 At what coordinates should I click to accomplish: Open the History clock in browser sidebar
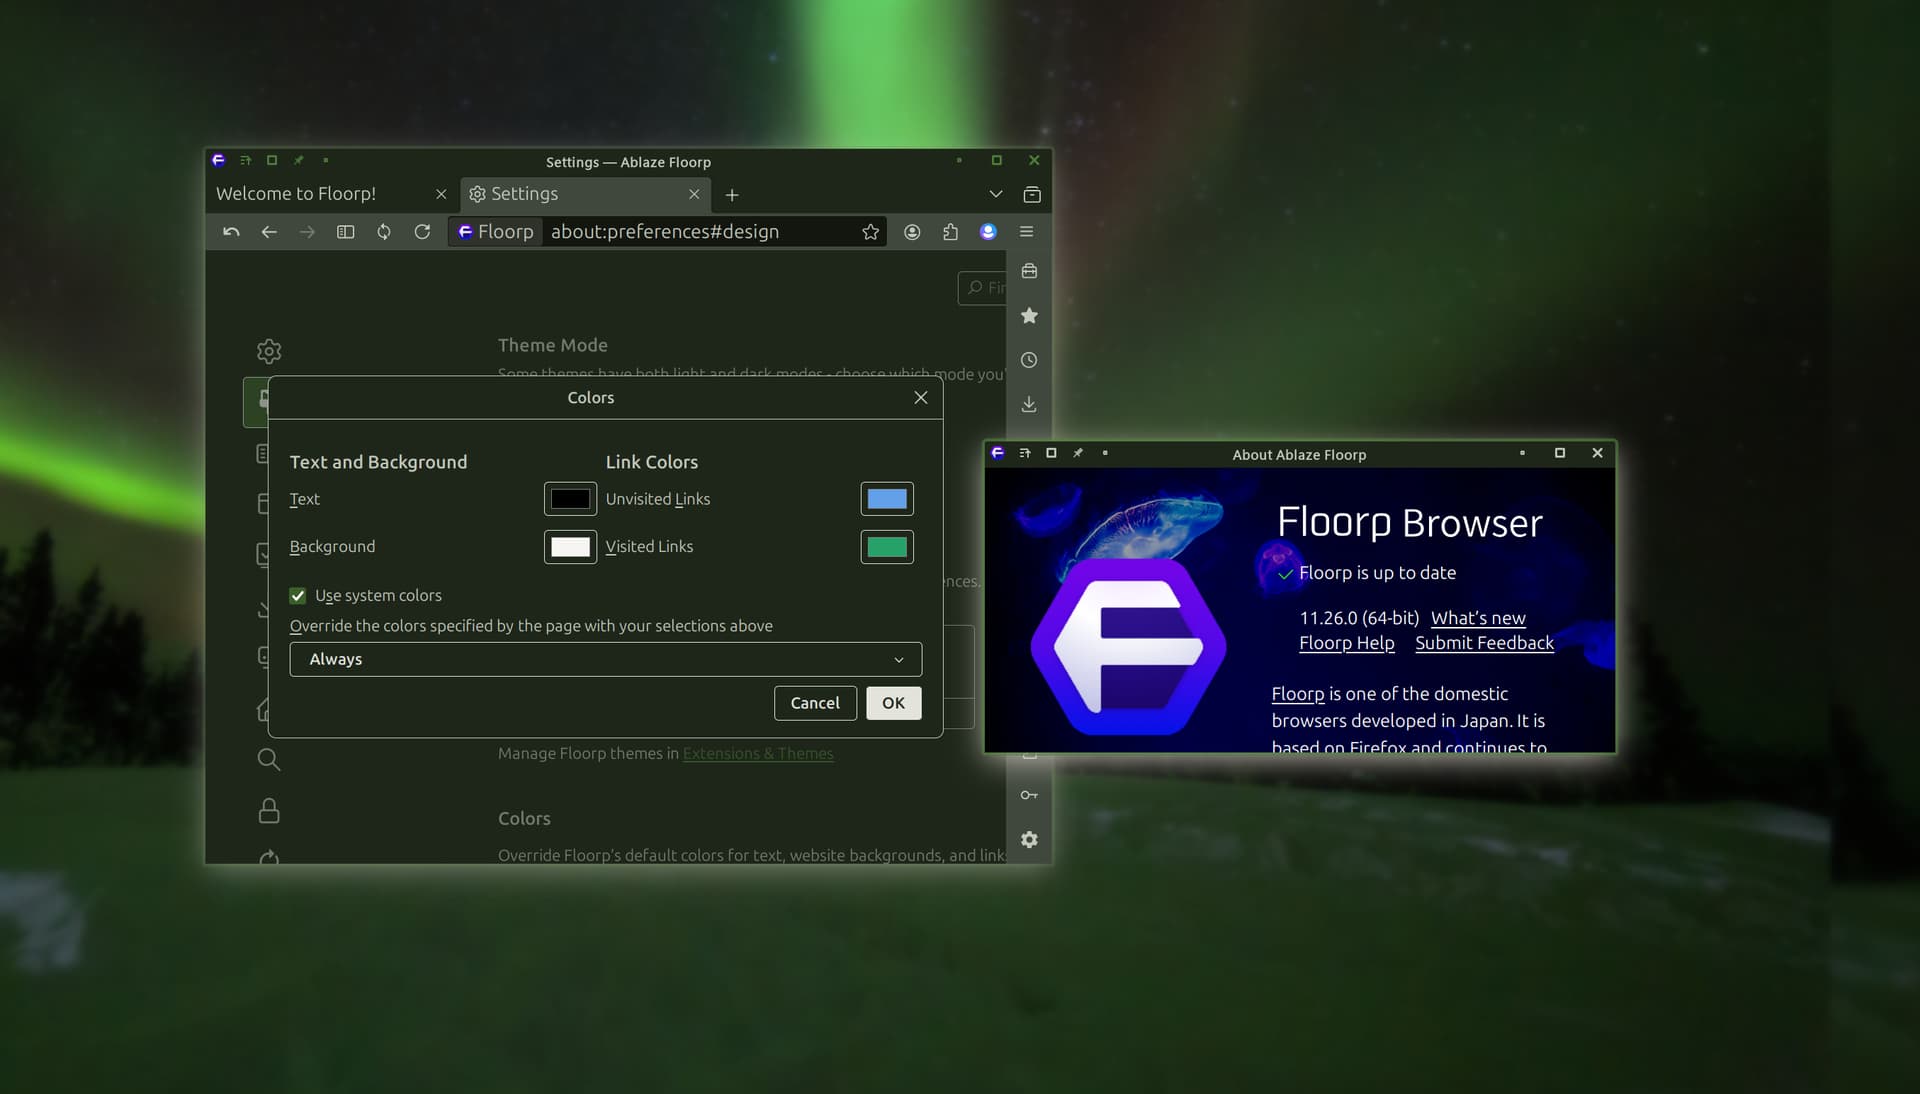pos(1029,360)
